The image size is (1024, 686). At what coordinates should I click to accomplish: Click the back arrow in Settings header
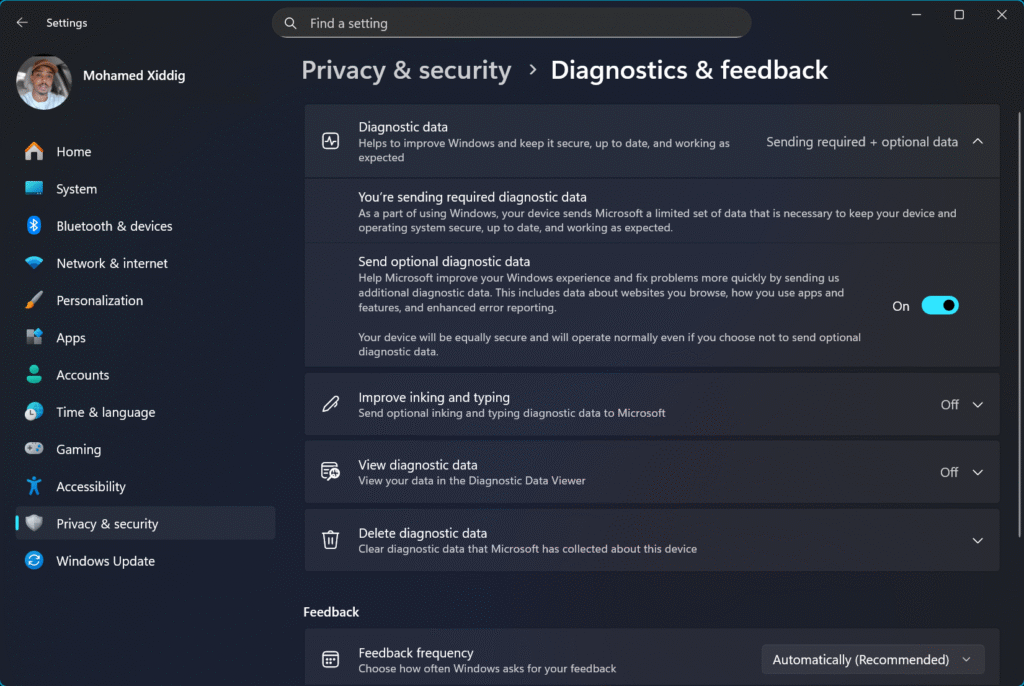22,23
